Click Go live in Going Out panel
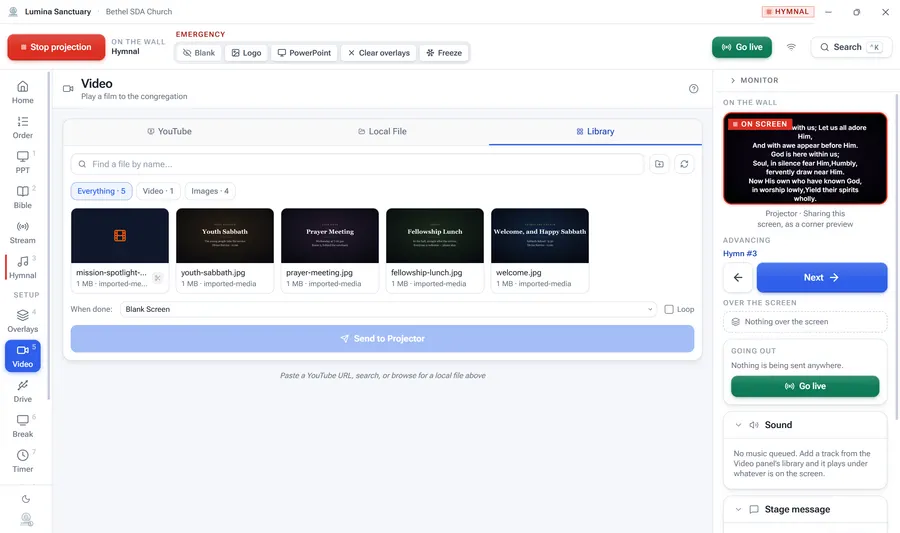 pos(805,386)
